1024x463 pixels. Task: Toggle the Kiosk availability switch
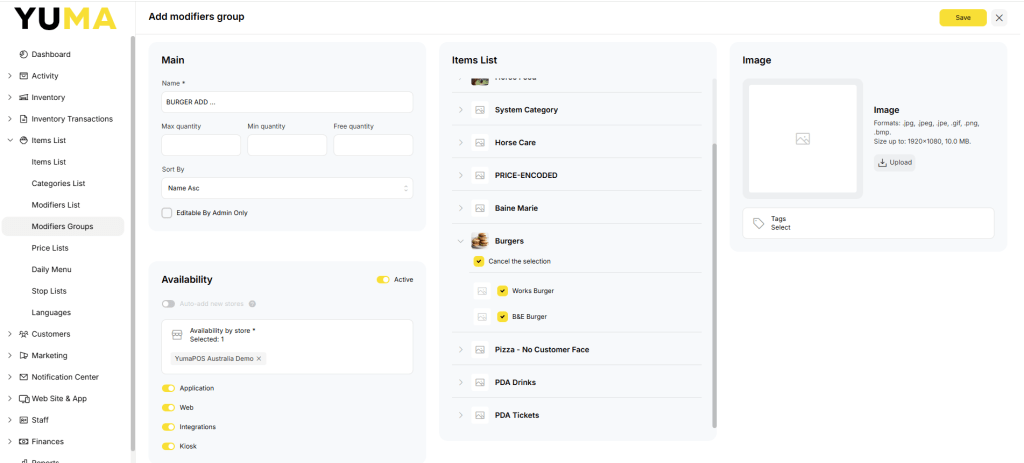168,446
